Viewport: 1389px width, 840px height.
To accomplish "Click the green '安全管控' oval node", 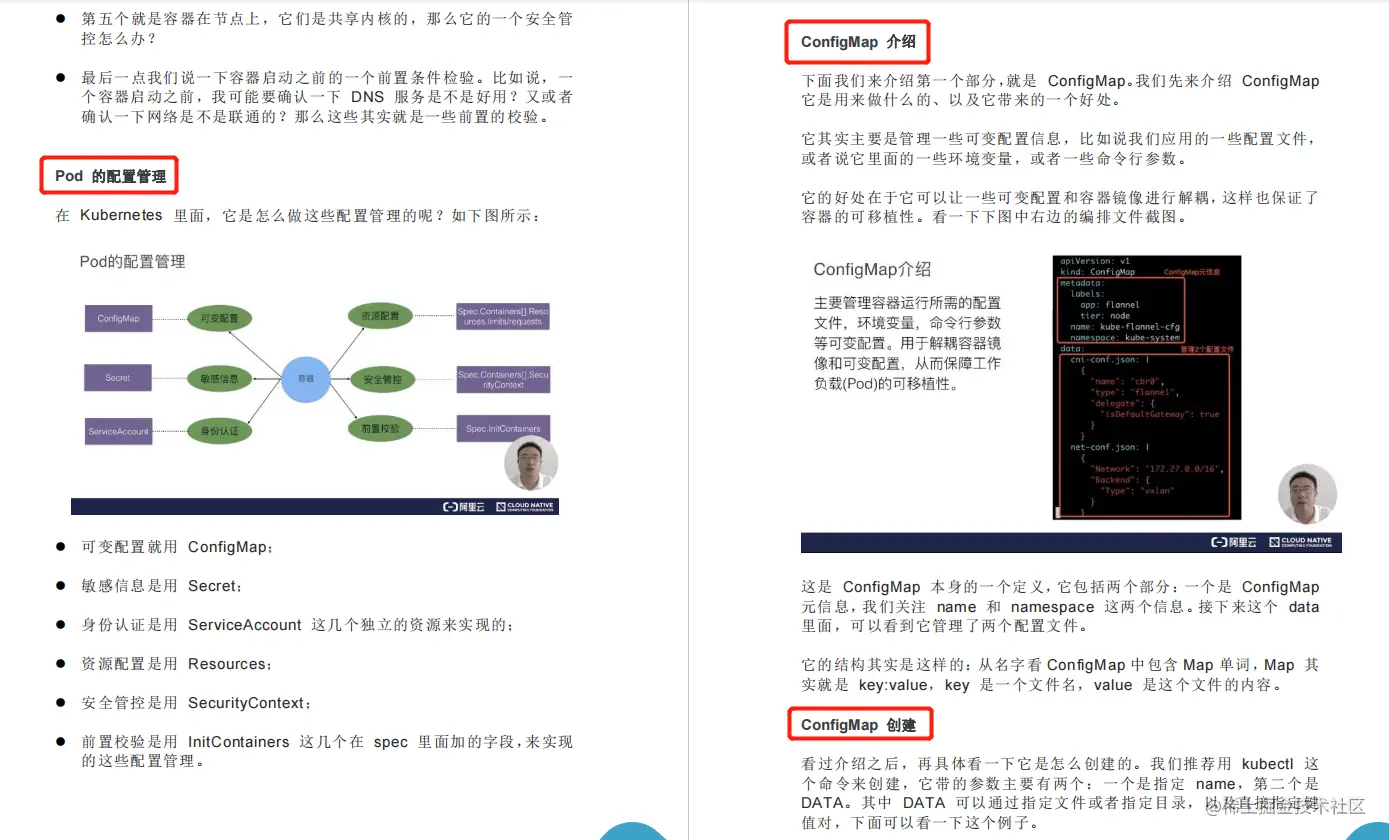I will pyautogui.click(x=382, y=380).
